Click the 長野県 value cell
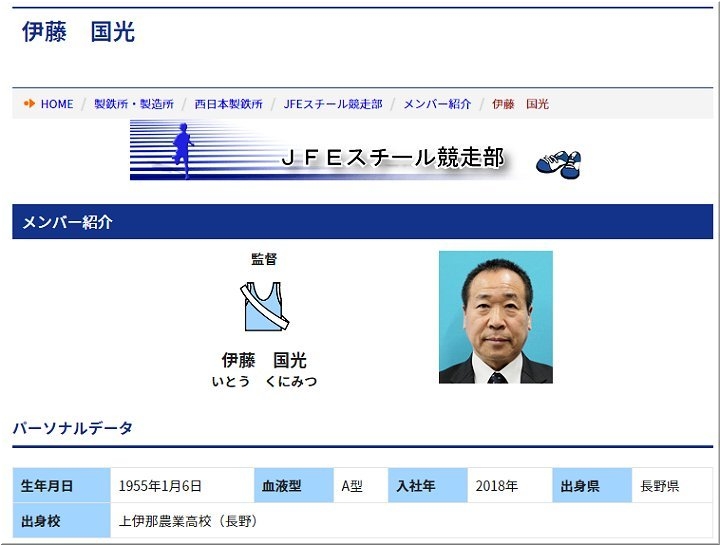Image resolution: width=720 pixels, height=545 pixels. point(660,486)
